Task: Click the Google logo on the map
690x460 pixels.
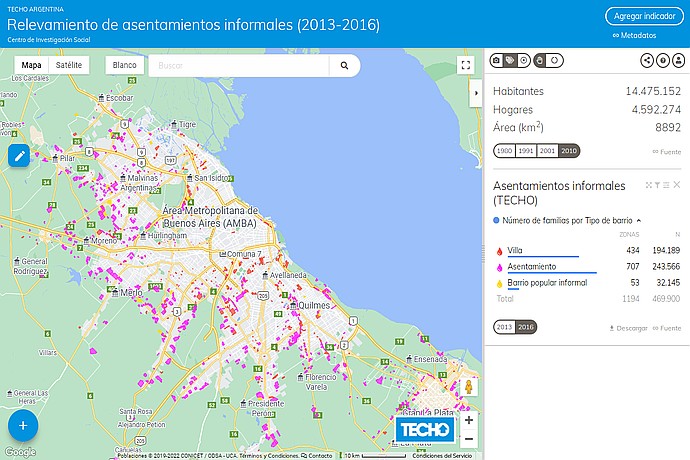Action: click(x=21, y=452)
